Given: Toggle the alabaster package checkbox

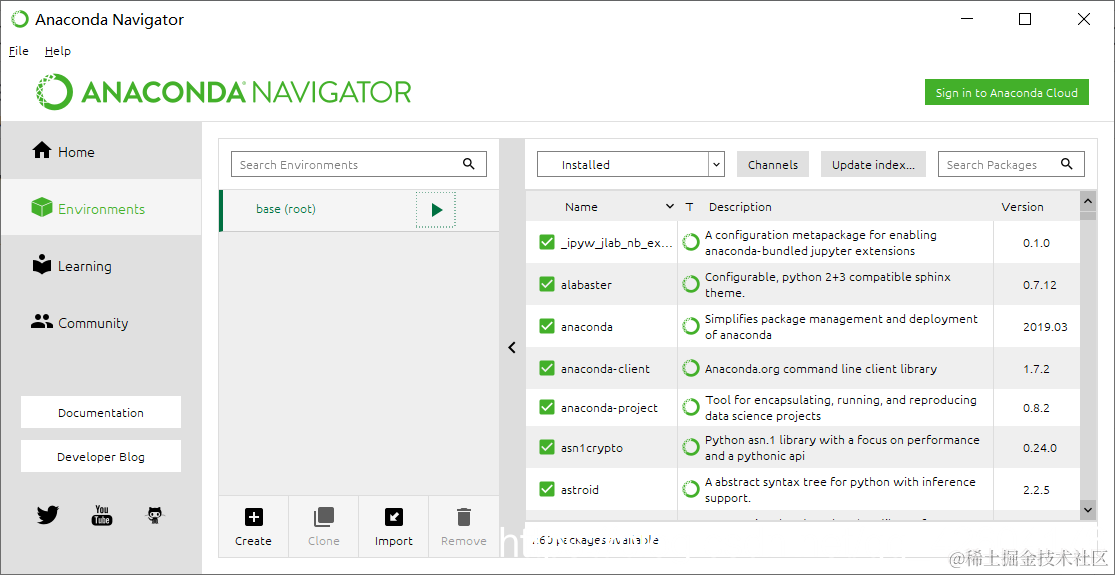Looking at the screenshot, I should point(546,284).
